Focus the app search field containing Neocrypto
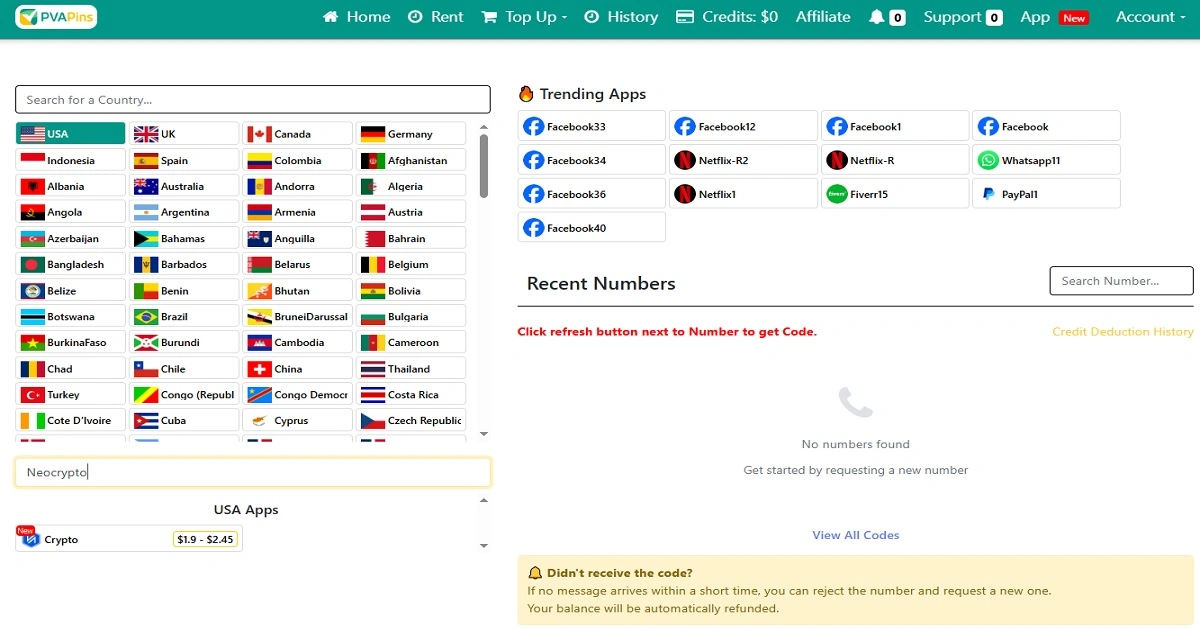The width and height of the screenshot is (1200, 630). 253,472
